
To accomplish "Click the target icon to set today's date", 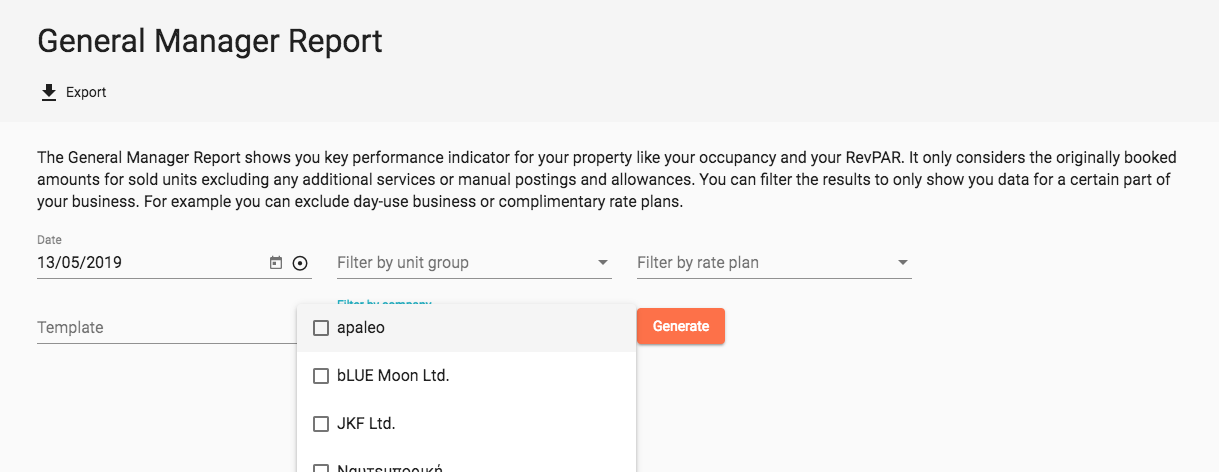I will click(300, 263).
